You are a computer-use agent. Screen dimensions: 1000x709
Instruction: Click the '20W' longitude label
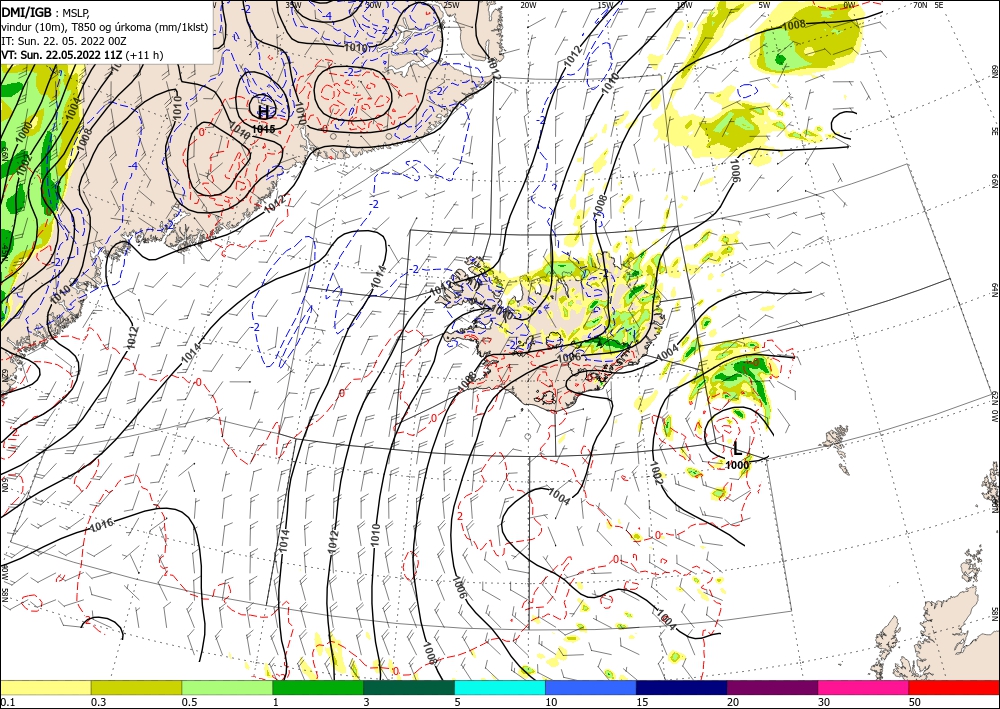tap(528, 5)
